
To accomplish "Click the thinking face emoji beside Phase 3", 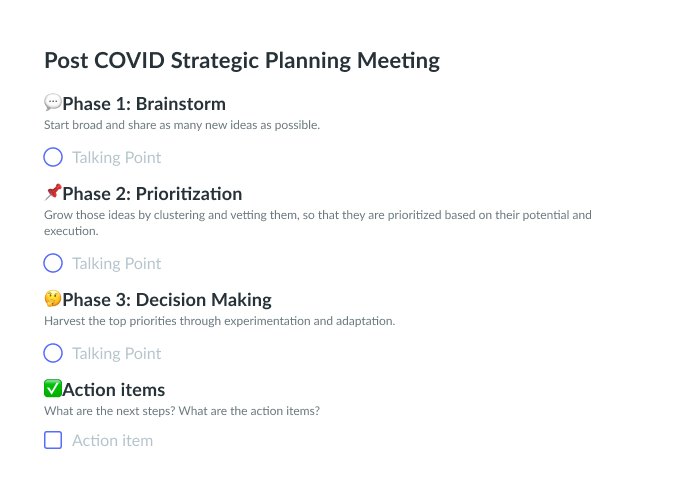I will 53,299.
